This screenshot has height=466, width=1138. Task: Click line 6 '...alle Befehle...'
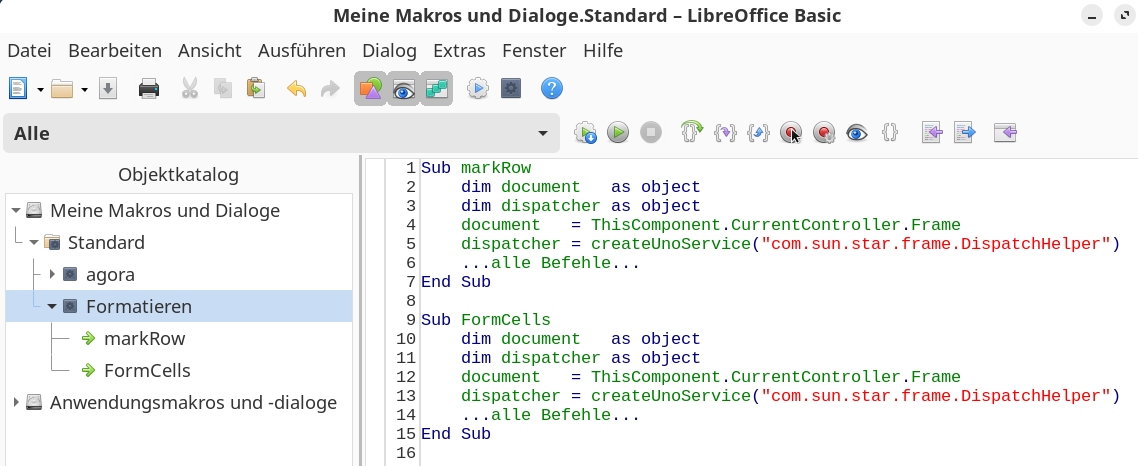click(x=550, y=263)
